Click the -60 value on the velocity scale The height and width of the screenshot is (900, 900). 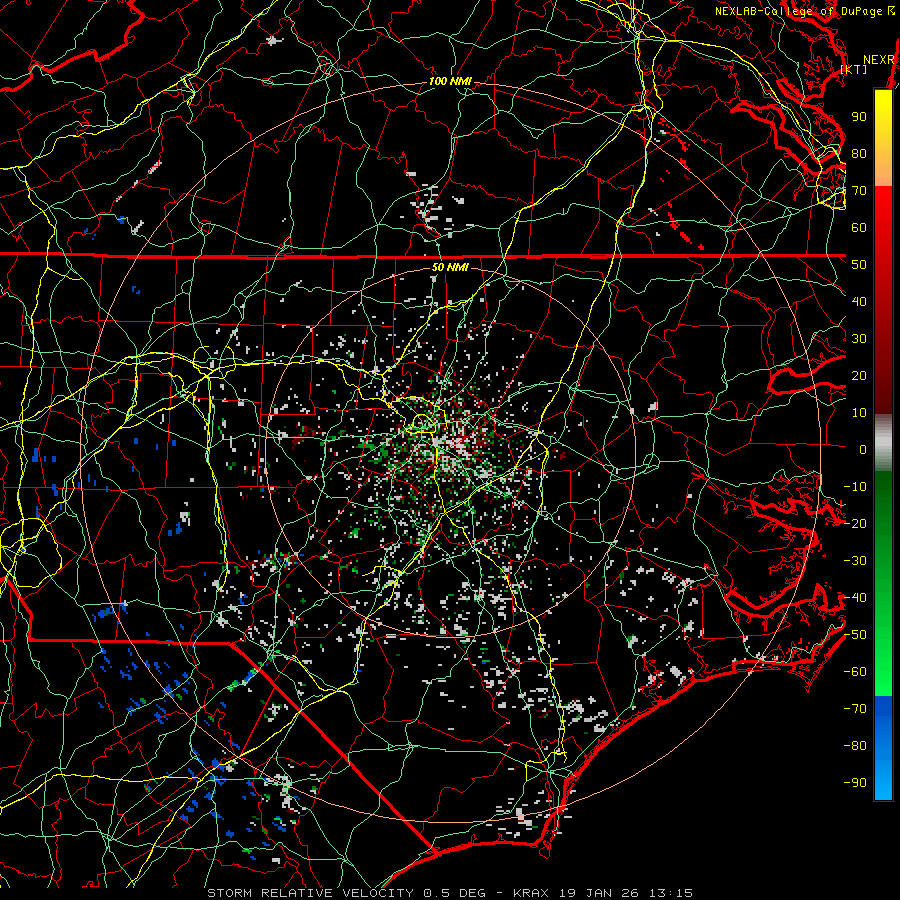tap(855, 672)
